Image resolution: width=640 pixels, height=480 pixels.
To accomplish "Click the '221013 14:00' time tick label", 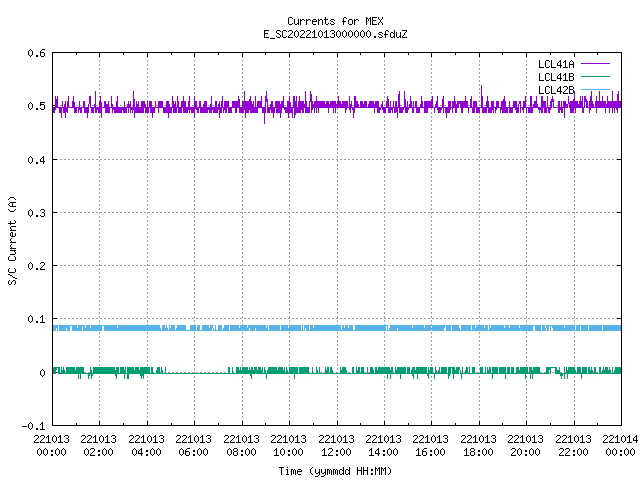I will pyautogui.click(x=383, y=445).
